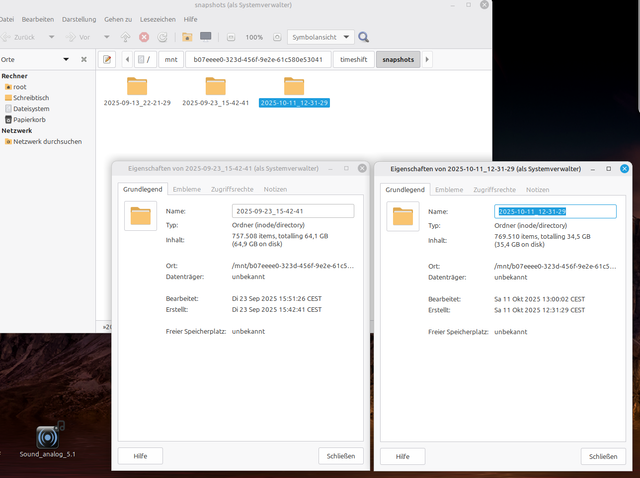Switch to Zugriffsrechte tab in 2025-10-11 properties

(495, 190)
